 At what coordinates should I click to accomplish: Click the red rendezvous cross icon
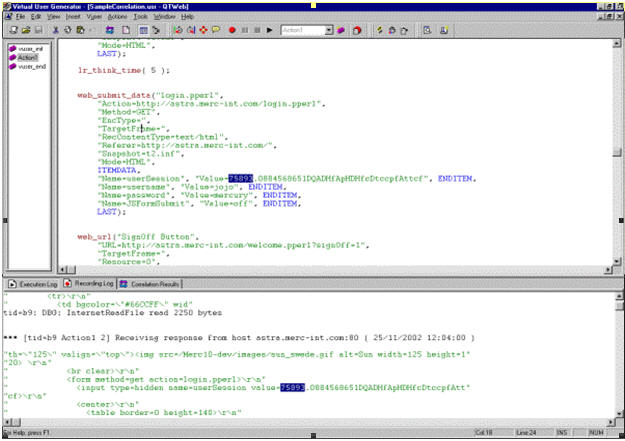tap(204, 30)
